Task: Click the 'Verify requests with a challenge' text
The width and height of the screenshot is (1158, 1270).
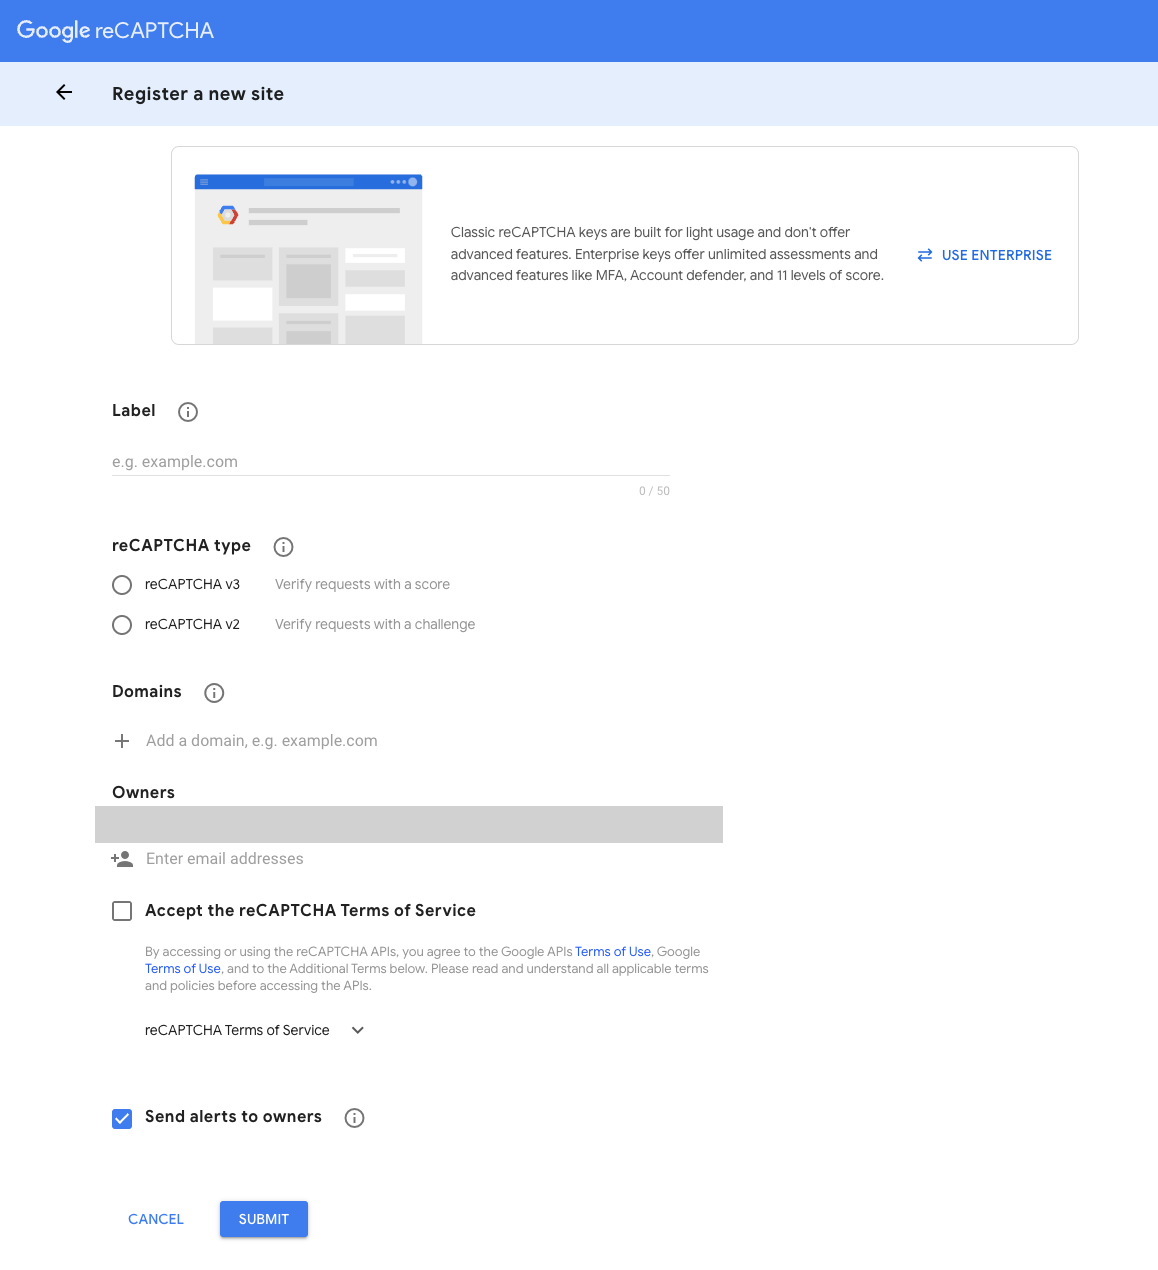Action: coord(375,625)
